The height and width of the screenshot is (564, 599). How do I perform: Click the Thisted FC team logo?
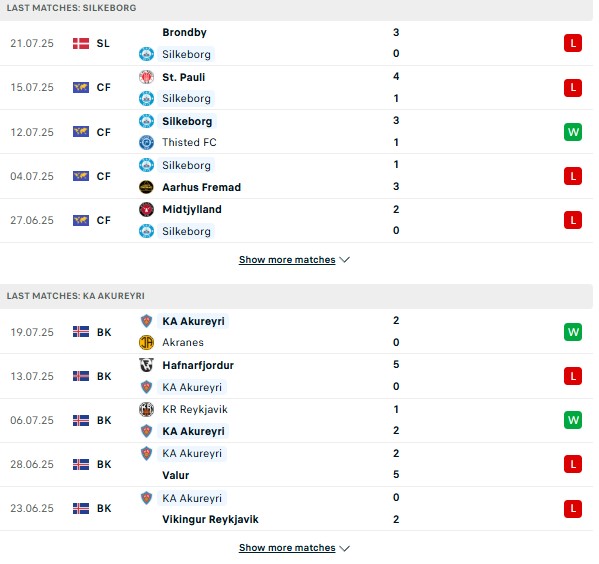click(x=146, y=143)
